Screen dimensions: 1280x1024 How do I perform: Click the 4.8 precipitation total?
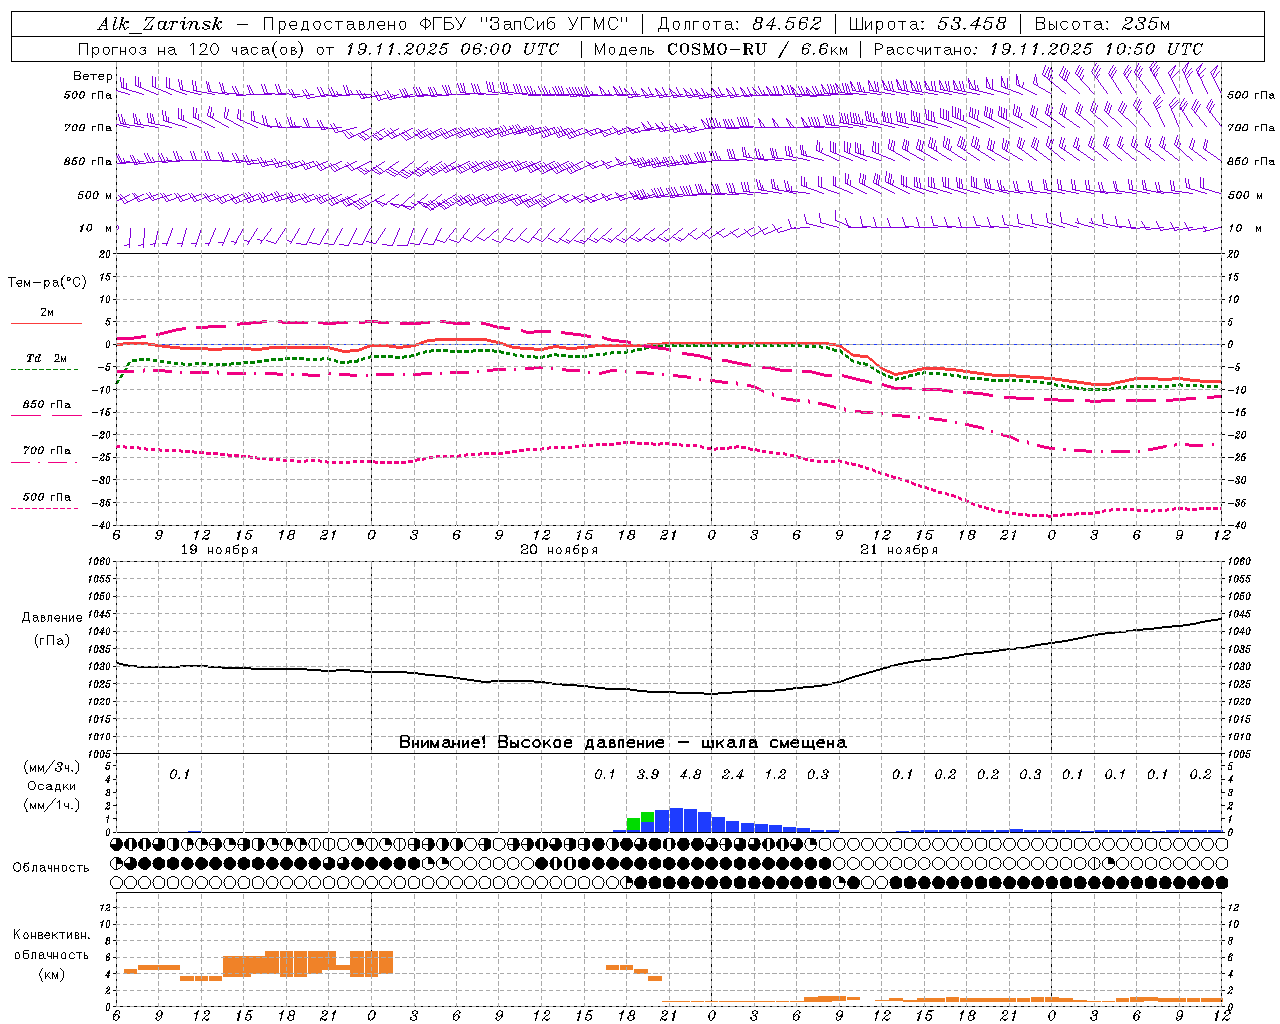[x=690, y=774]
